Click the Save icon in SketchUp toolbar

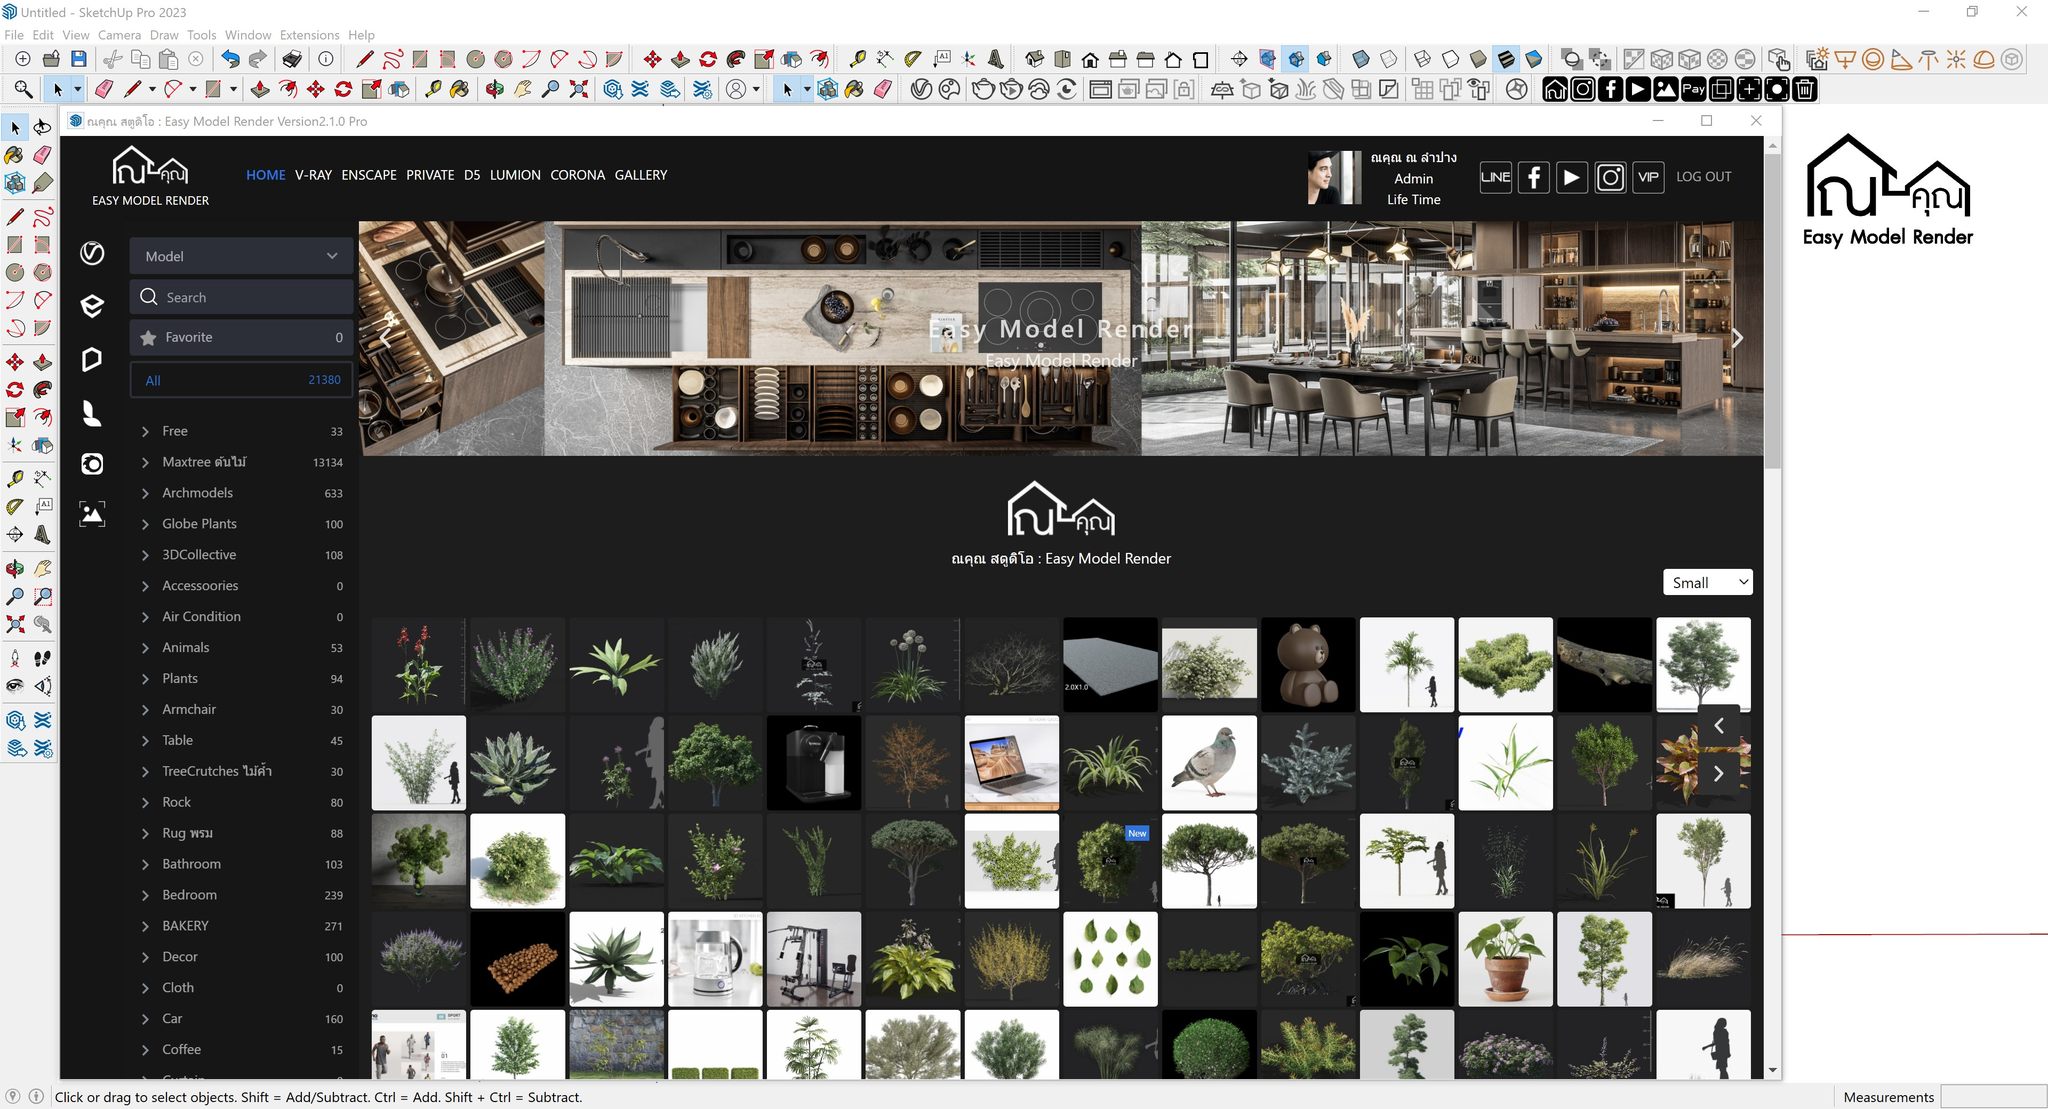(x=79, y=59)
